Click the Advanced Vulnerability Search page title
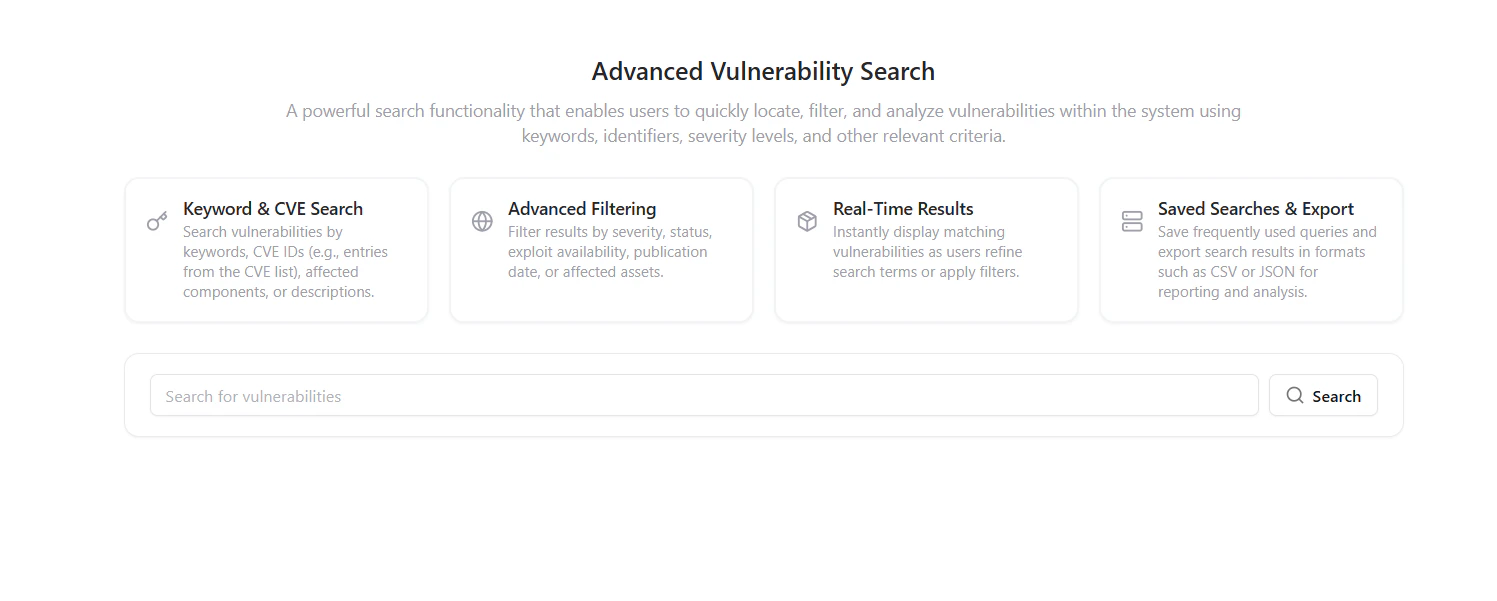The width and height of the screenshot is (1497, 601). [x=764, y=71]
